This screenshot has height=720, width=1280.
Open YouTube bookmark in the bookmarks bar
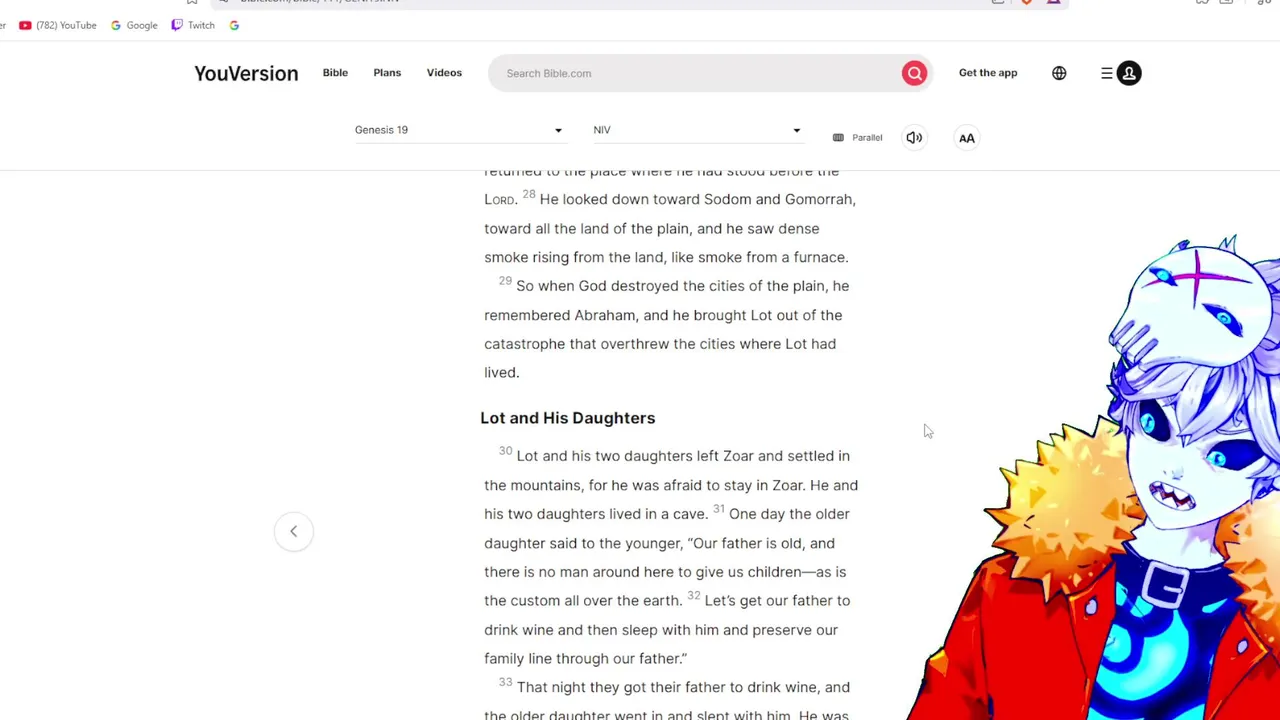[x=58, y=25]
